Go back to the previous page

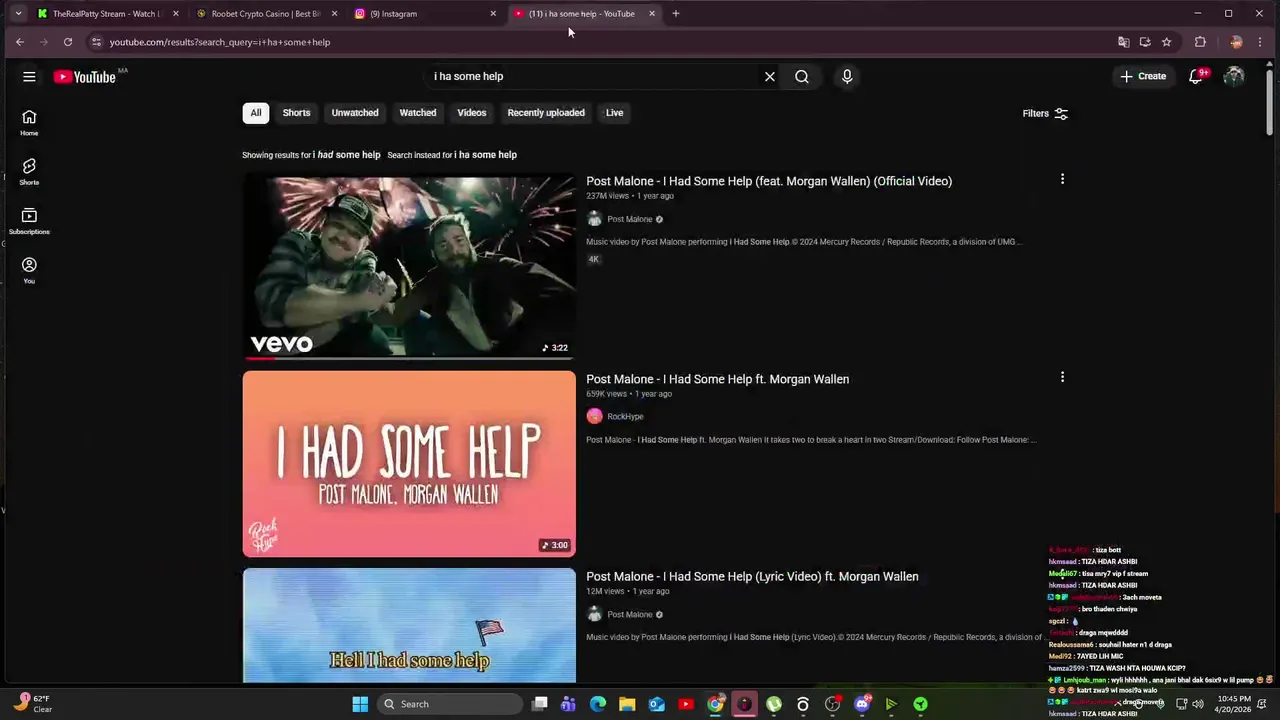coord(19,42)
